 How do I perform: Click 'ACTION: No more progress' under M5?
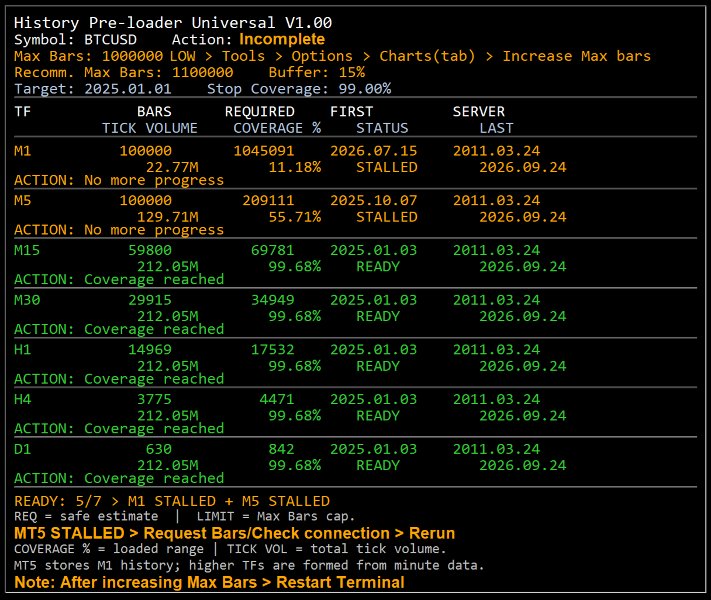pos(119,230)
